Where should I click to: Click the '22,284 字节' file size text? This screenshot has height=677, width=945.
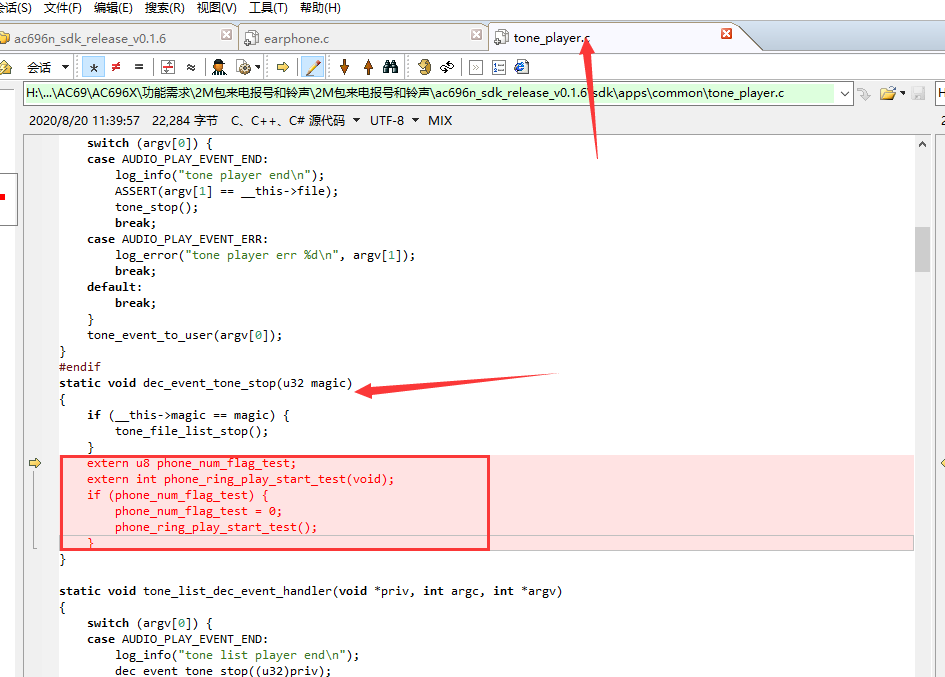click(x=184, y=121)
